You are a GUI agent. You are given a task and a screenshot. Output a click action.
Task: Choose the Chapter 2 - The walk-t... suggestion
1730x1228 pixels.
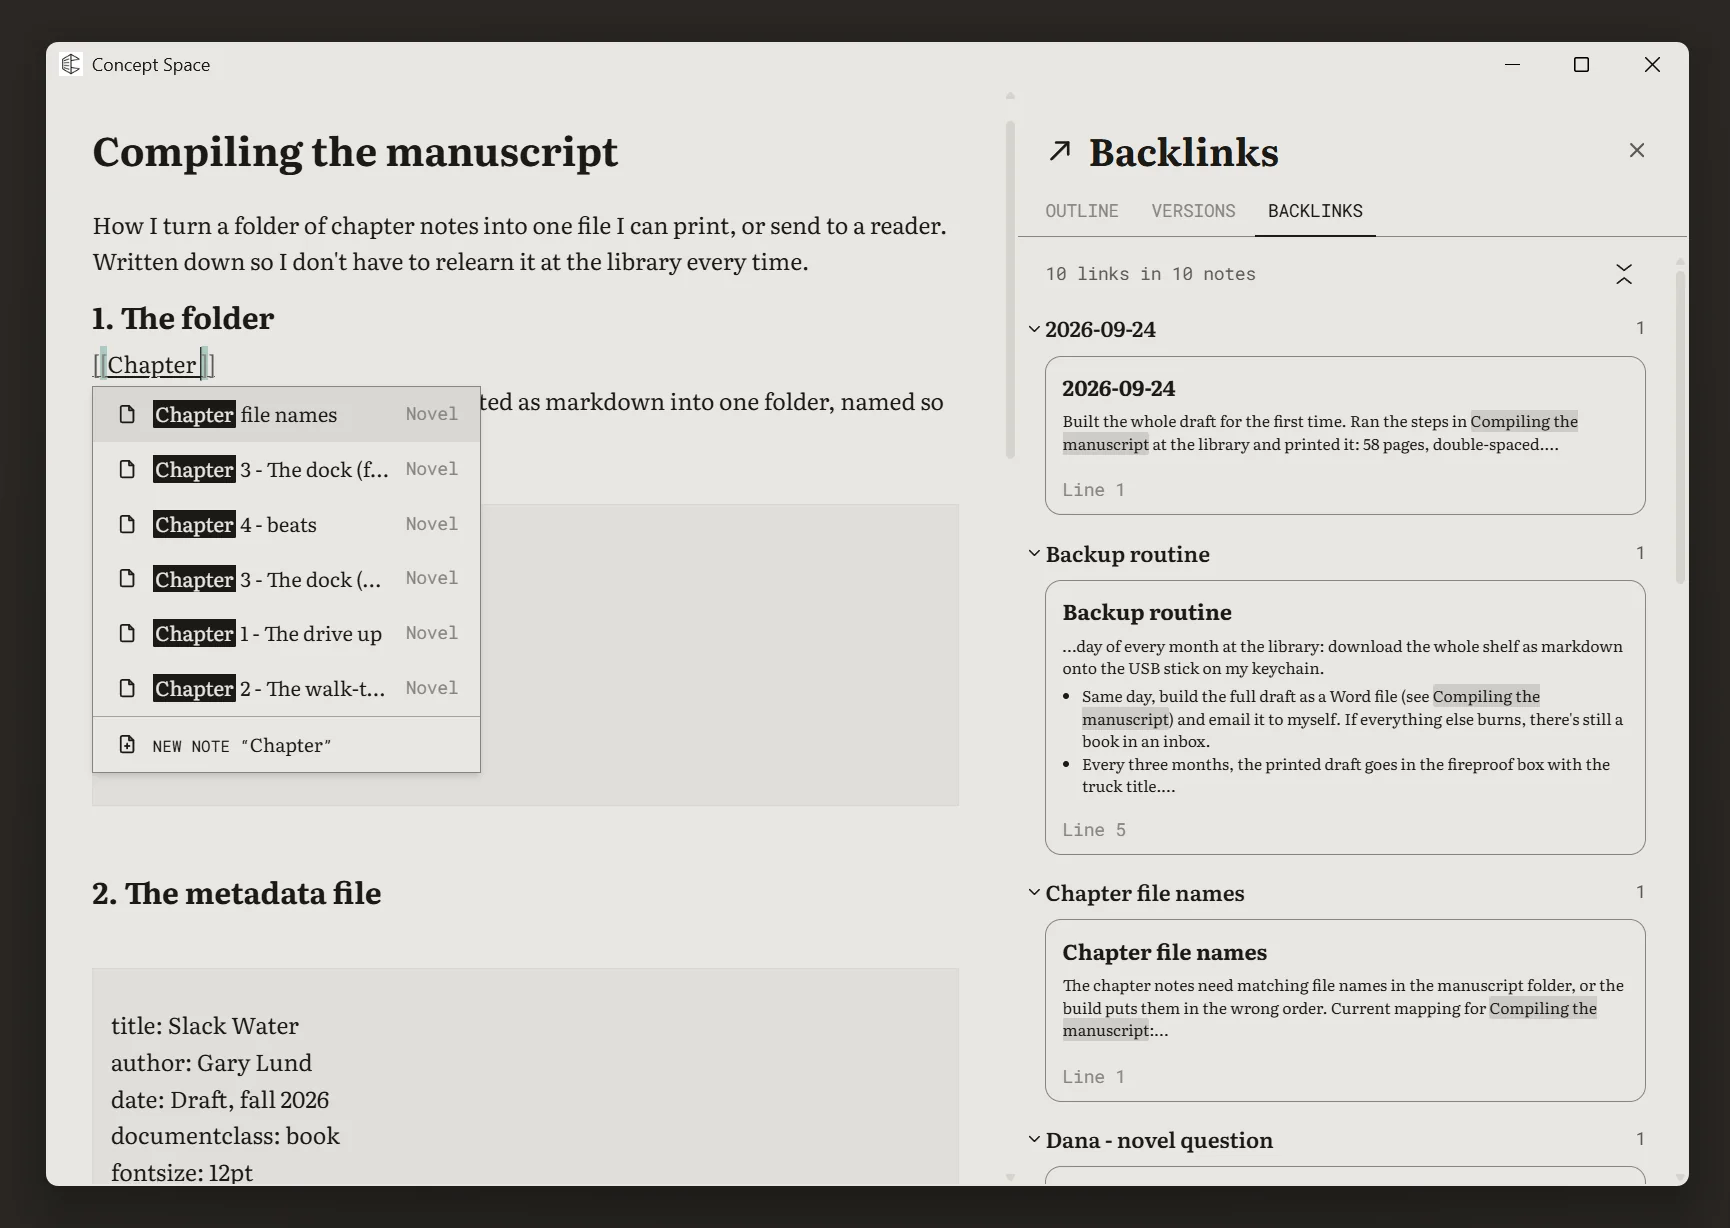[286, 688]
